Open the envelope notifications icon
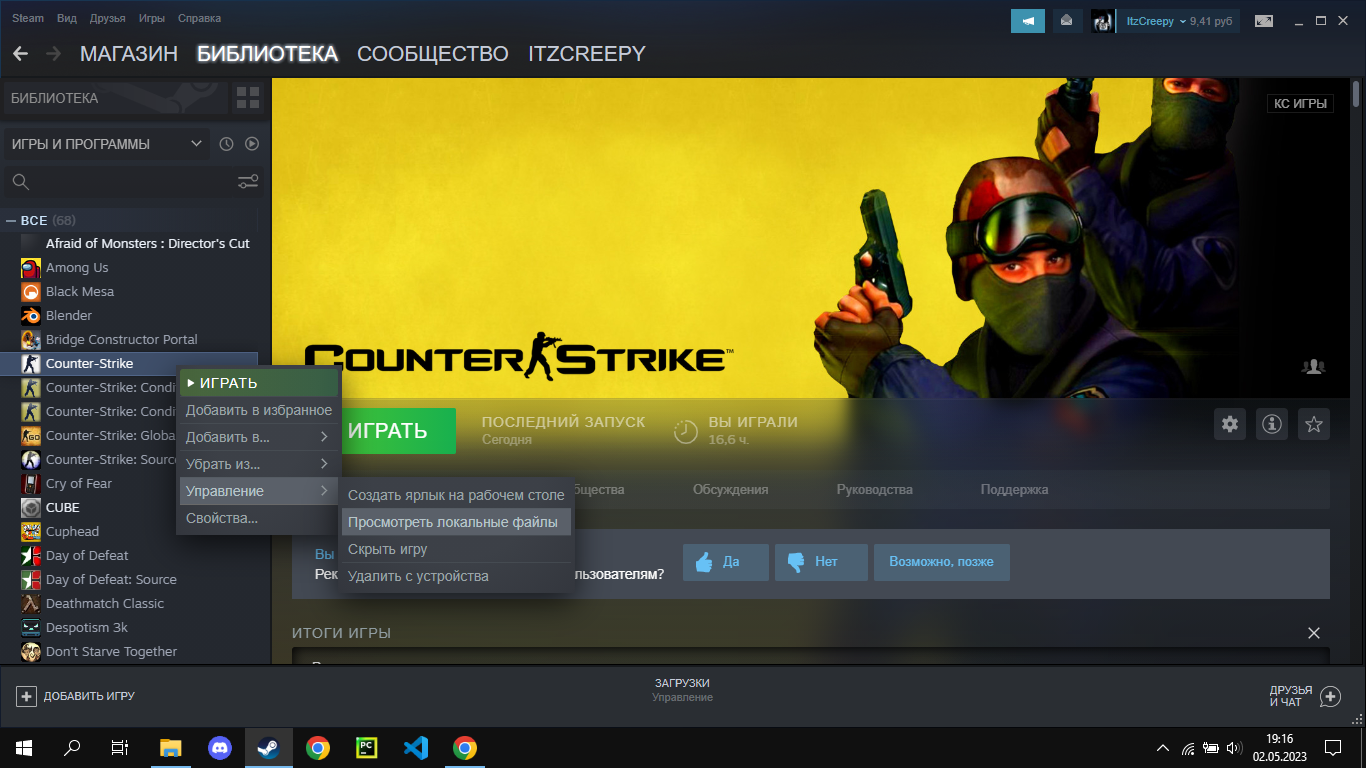 (1067, 21)
